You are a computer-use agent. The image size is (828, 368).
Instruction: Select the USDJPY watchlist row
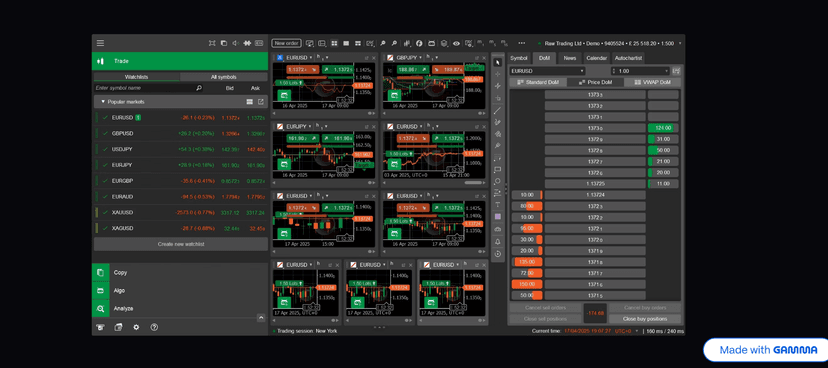181,149
